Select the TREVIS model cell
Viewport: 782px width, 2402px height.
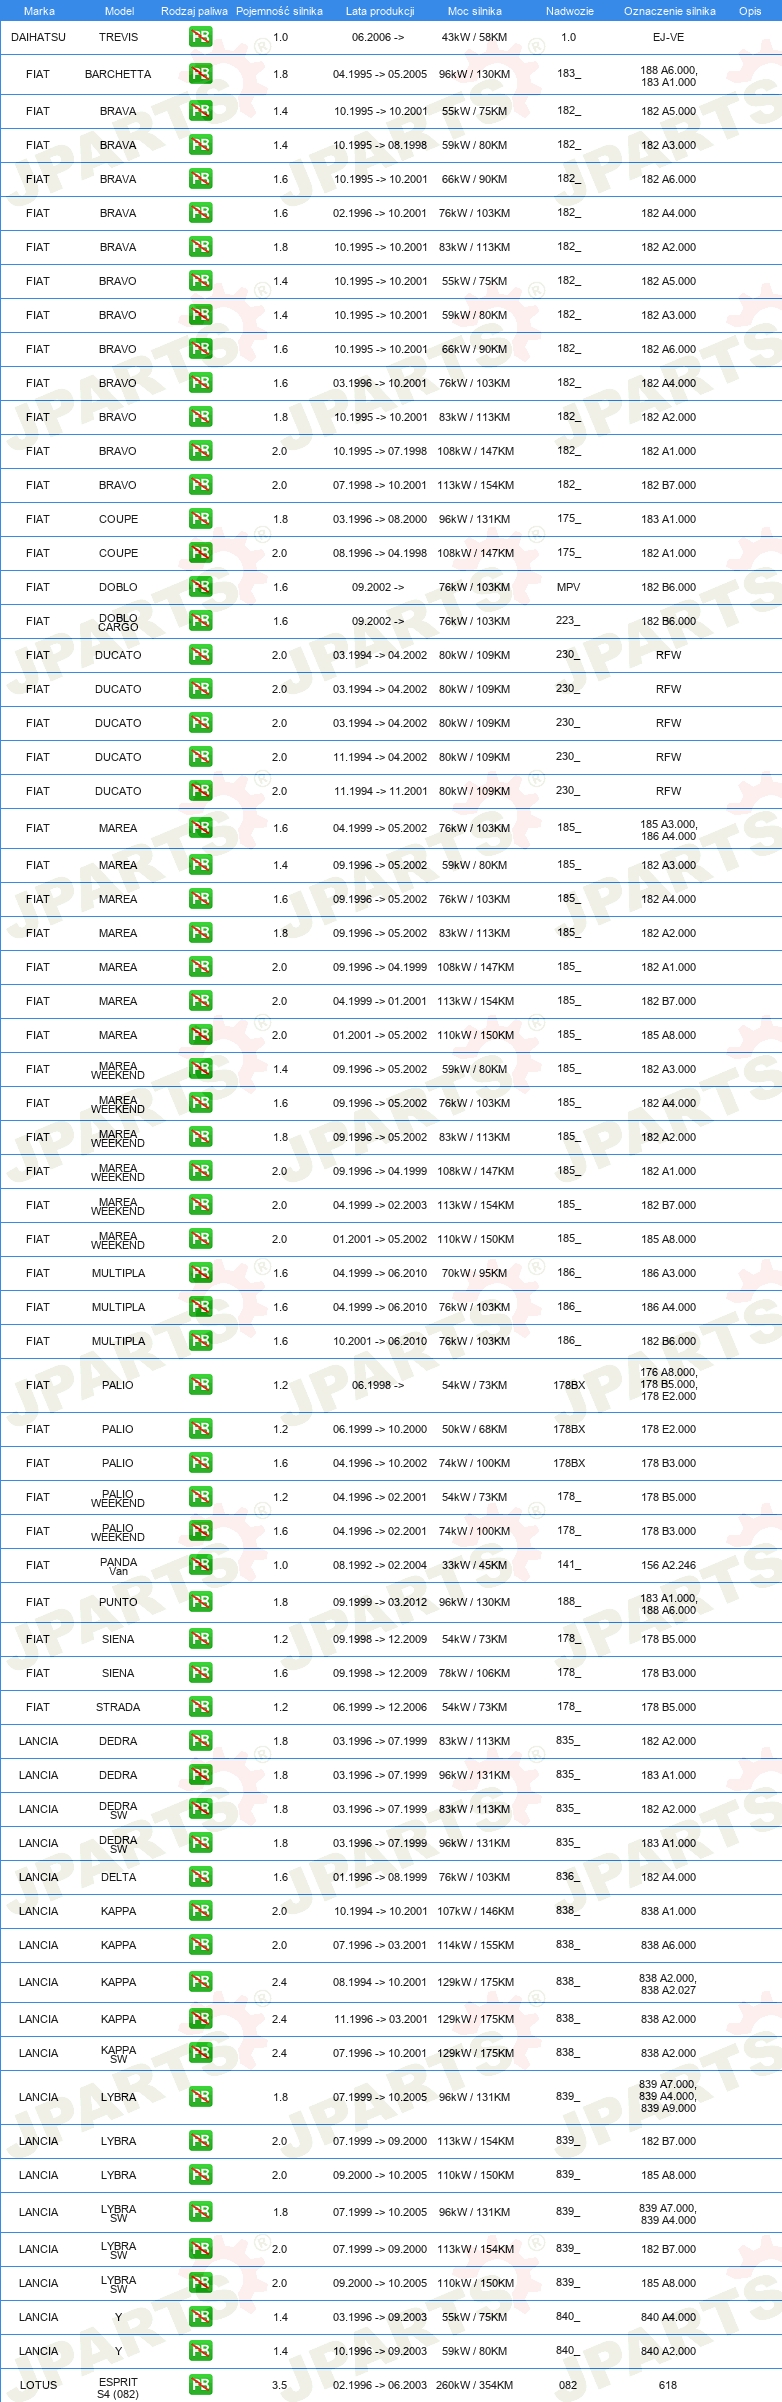[119, 37]
